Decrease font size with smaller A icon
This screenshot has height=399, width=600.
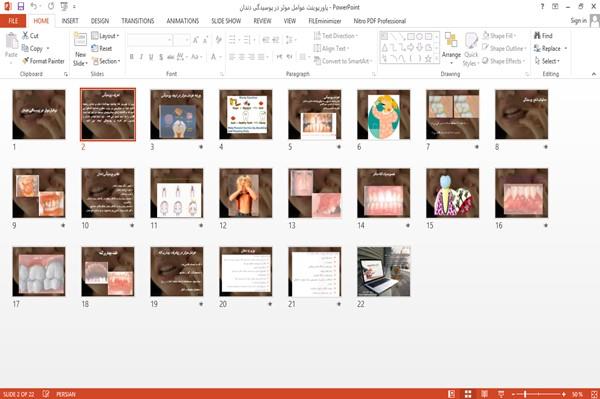(206, 40)
